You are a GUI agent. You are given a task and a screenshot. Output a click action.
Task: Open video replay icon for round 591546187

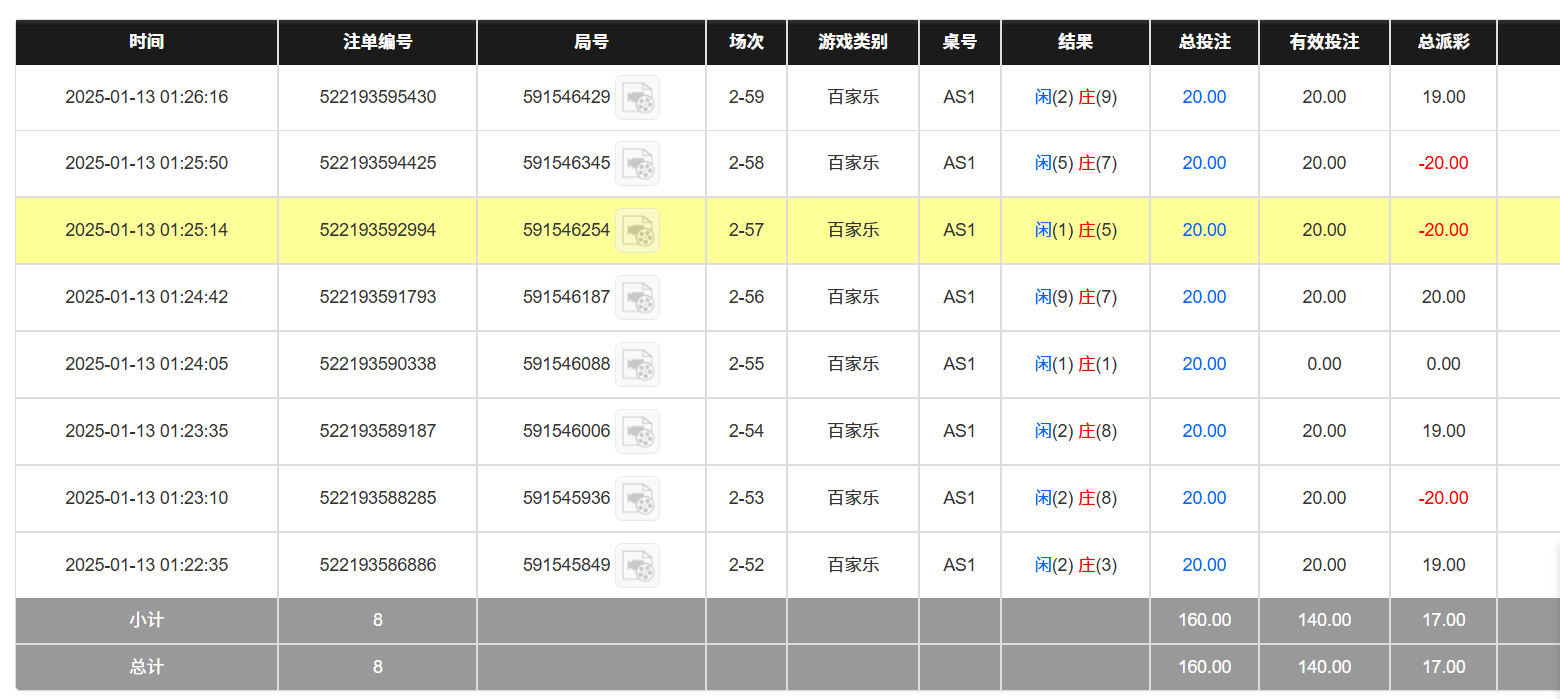coord(637,297)
